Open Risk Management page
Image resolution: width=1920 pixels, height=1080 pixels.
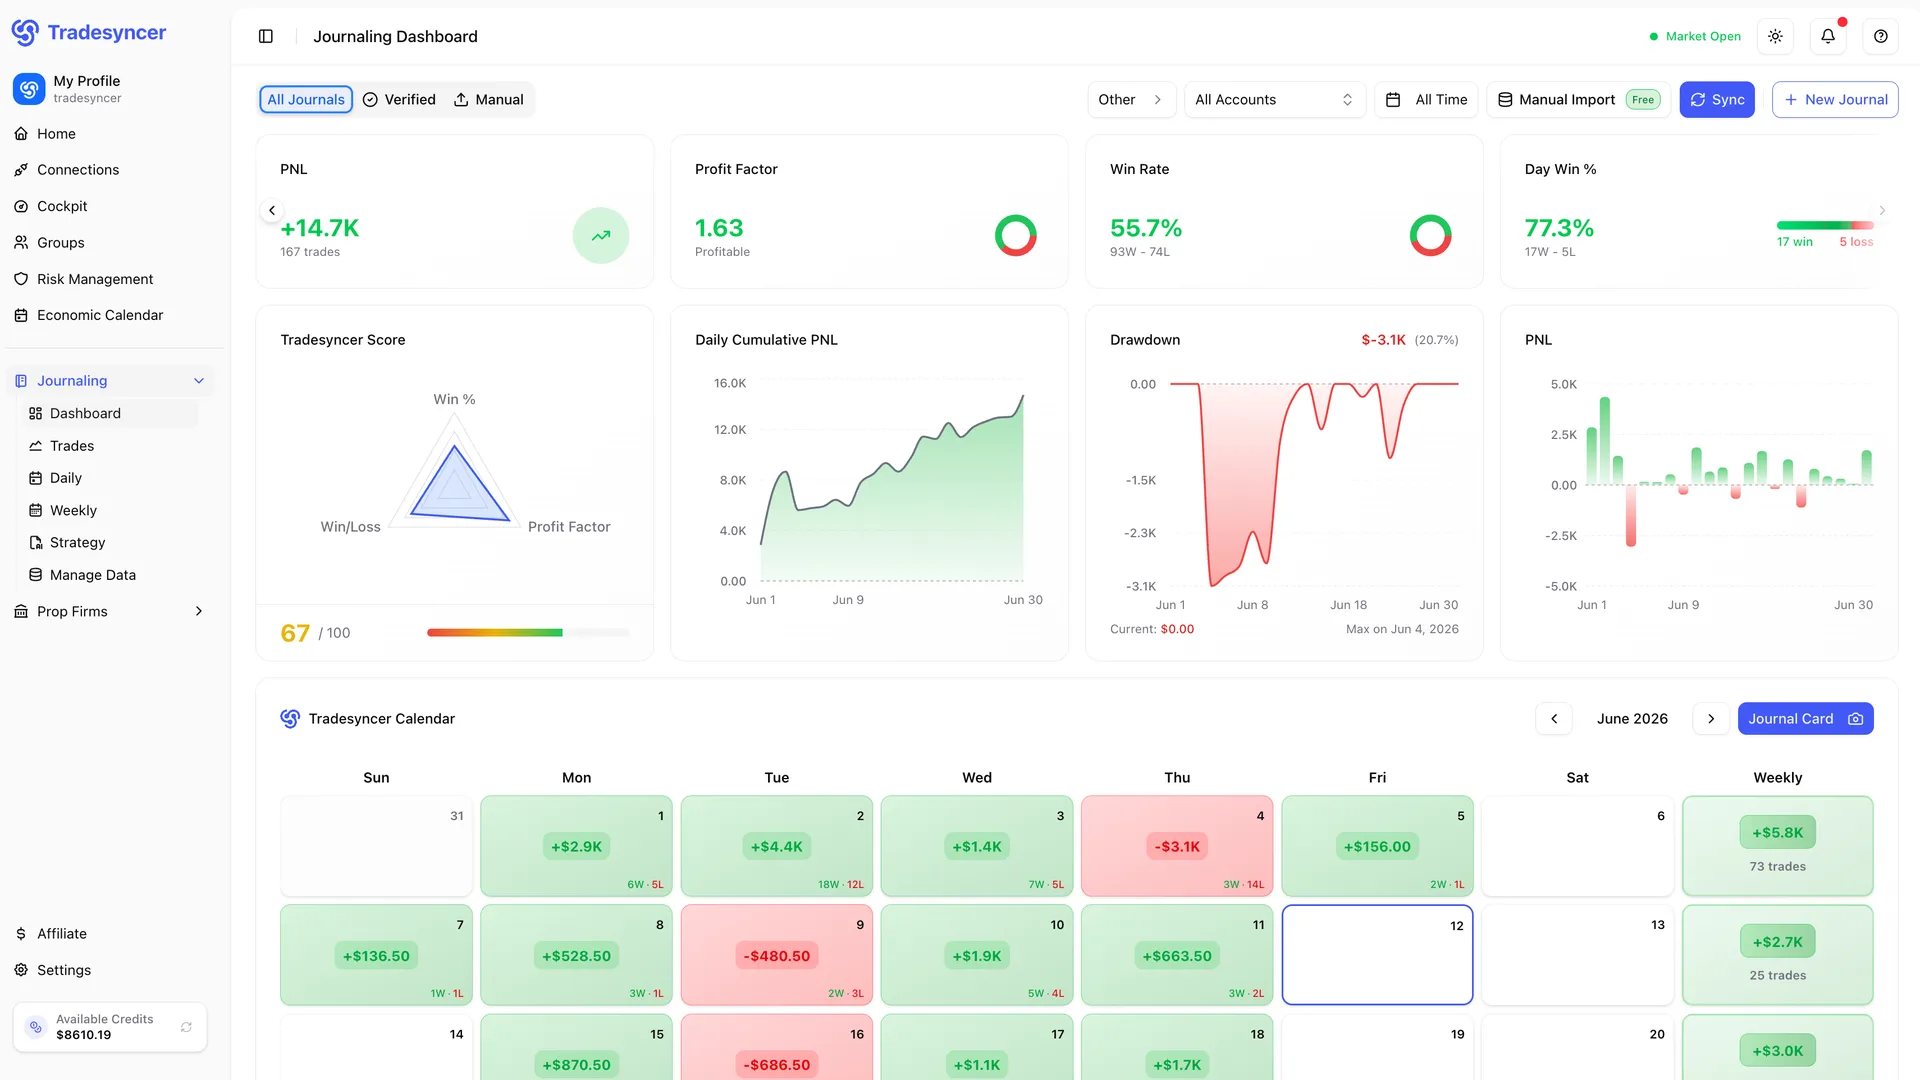(95, 279)
